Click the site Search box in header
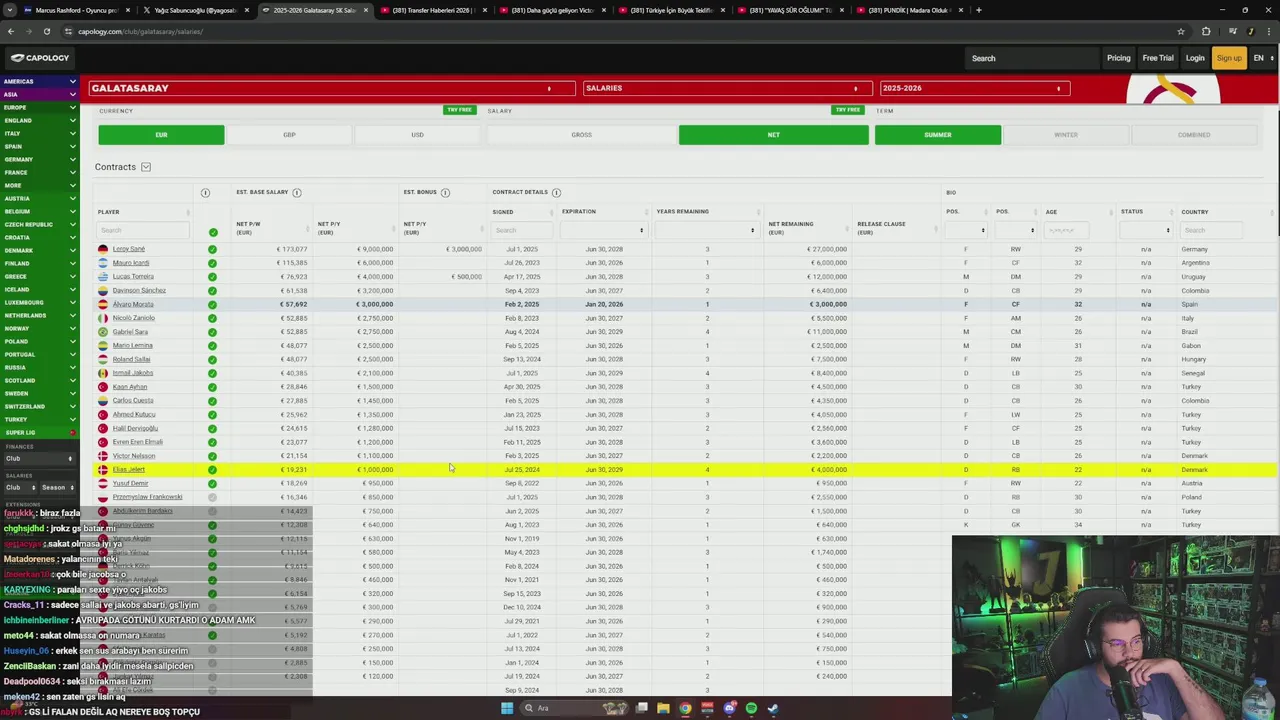 1031,58
